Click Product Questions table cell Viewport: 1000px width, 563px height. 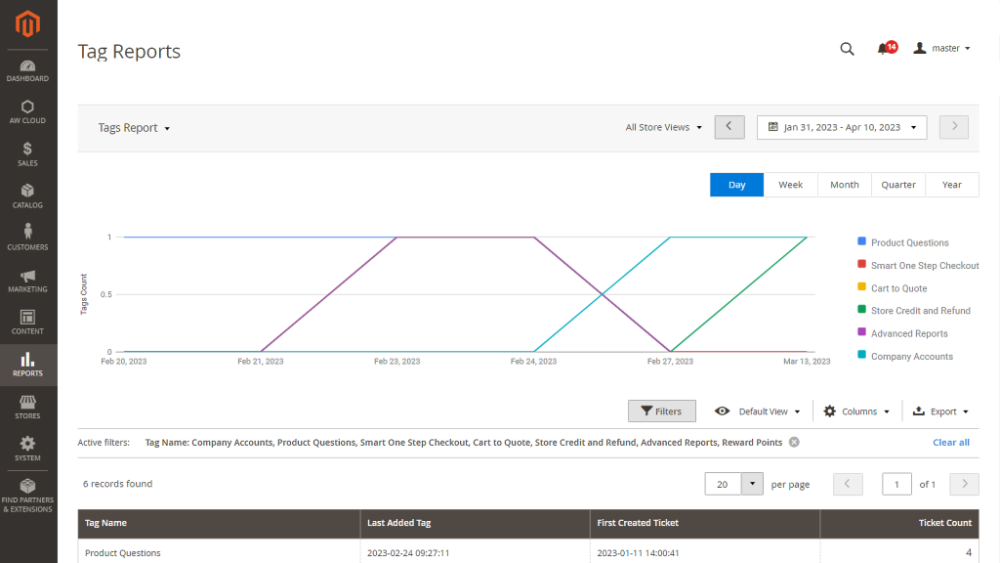click(x=219, y=552)
